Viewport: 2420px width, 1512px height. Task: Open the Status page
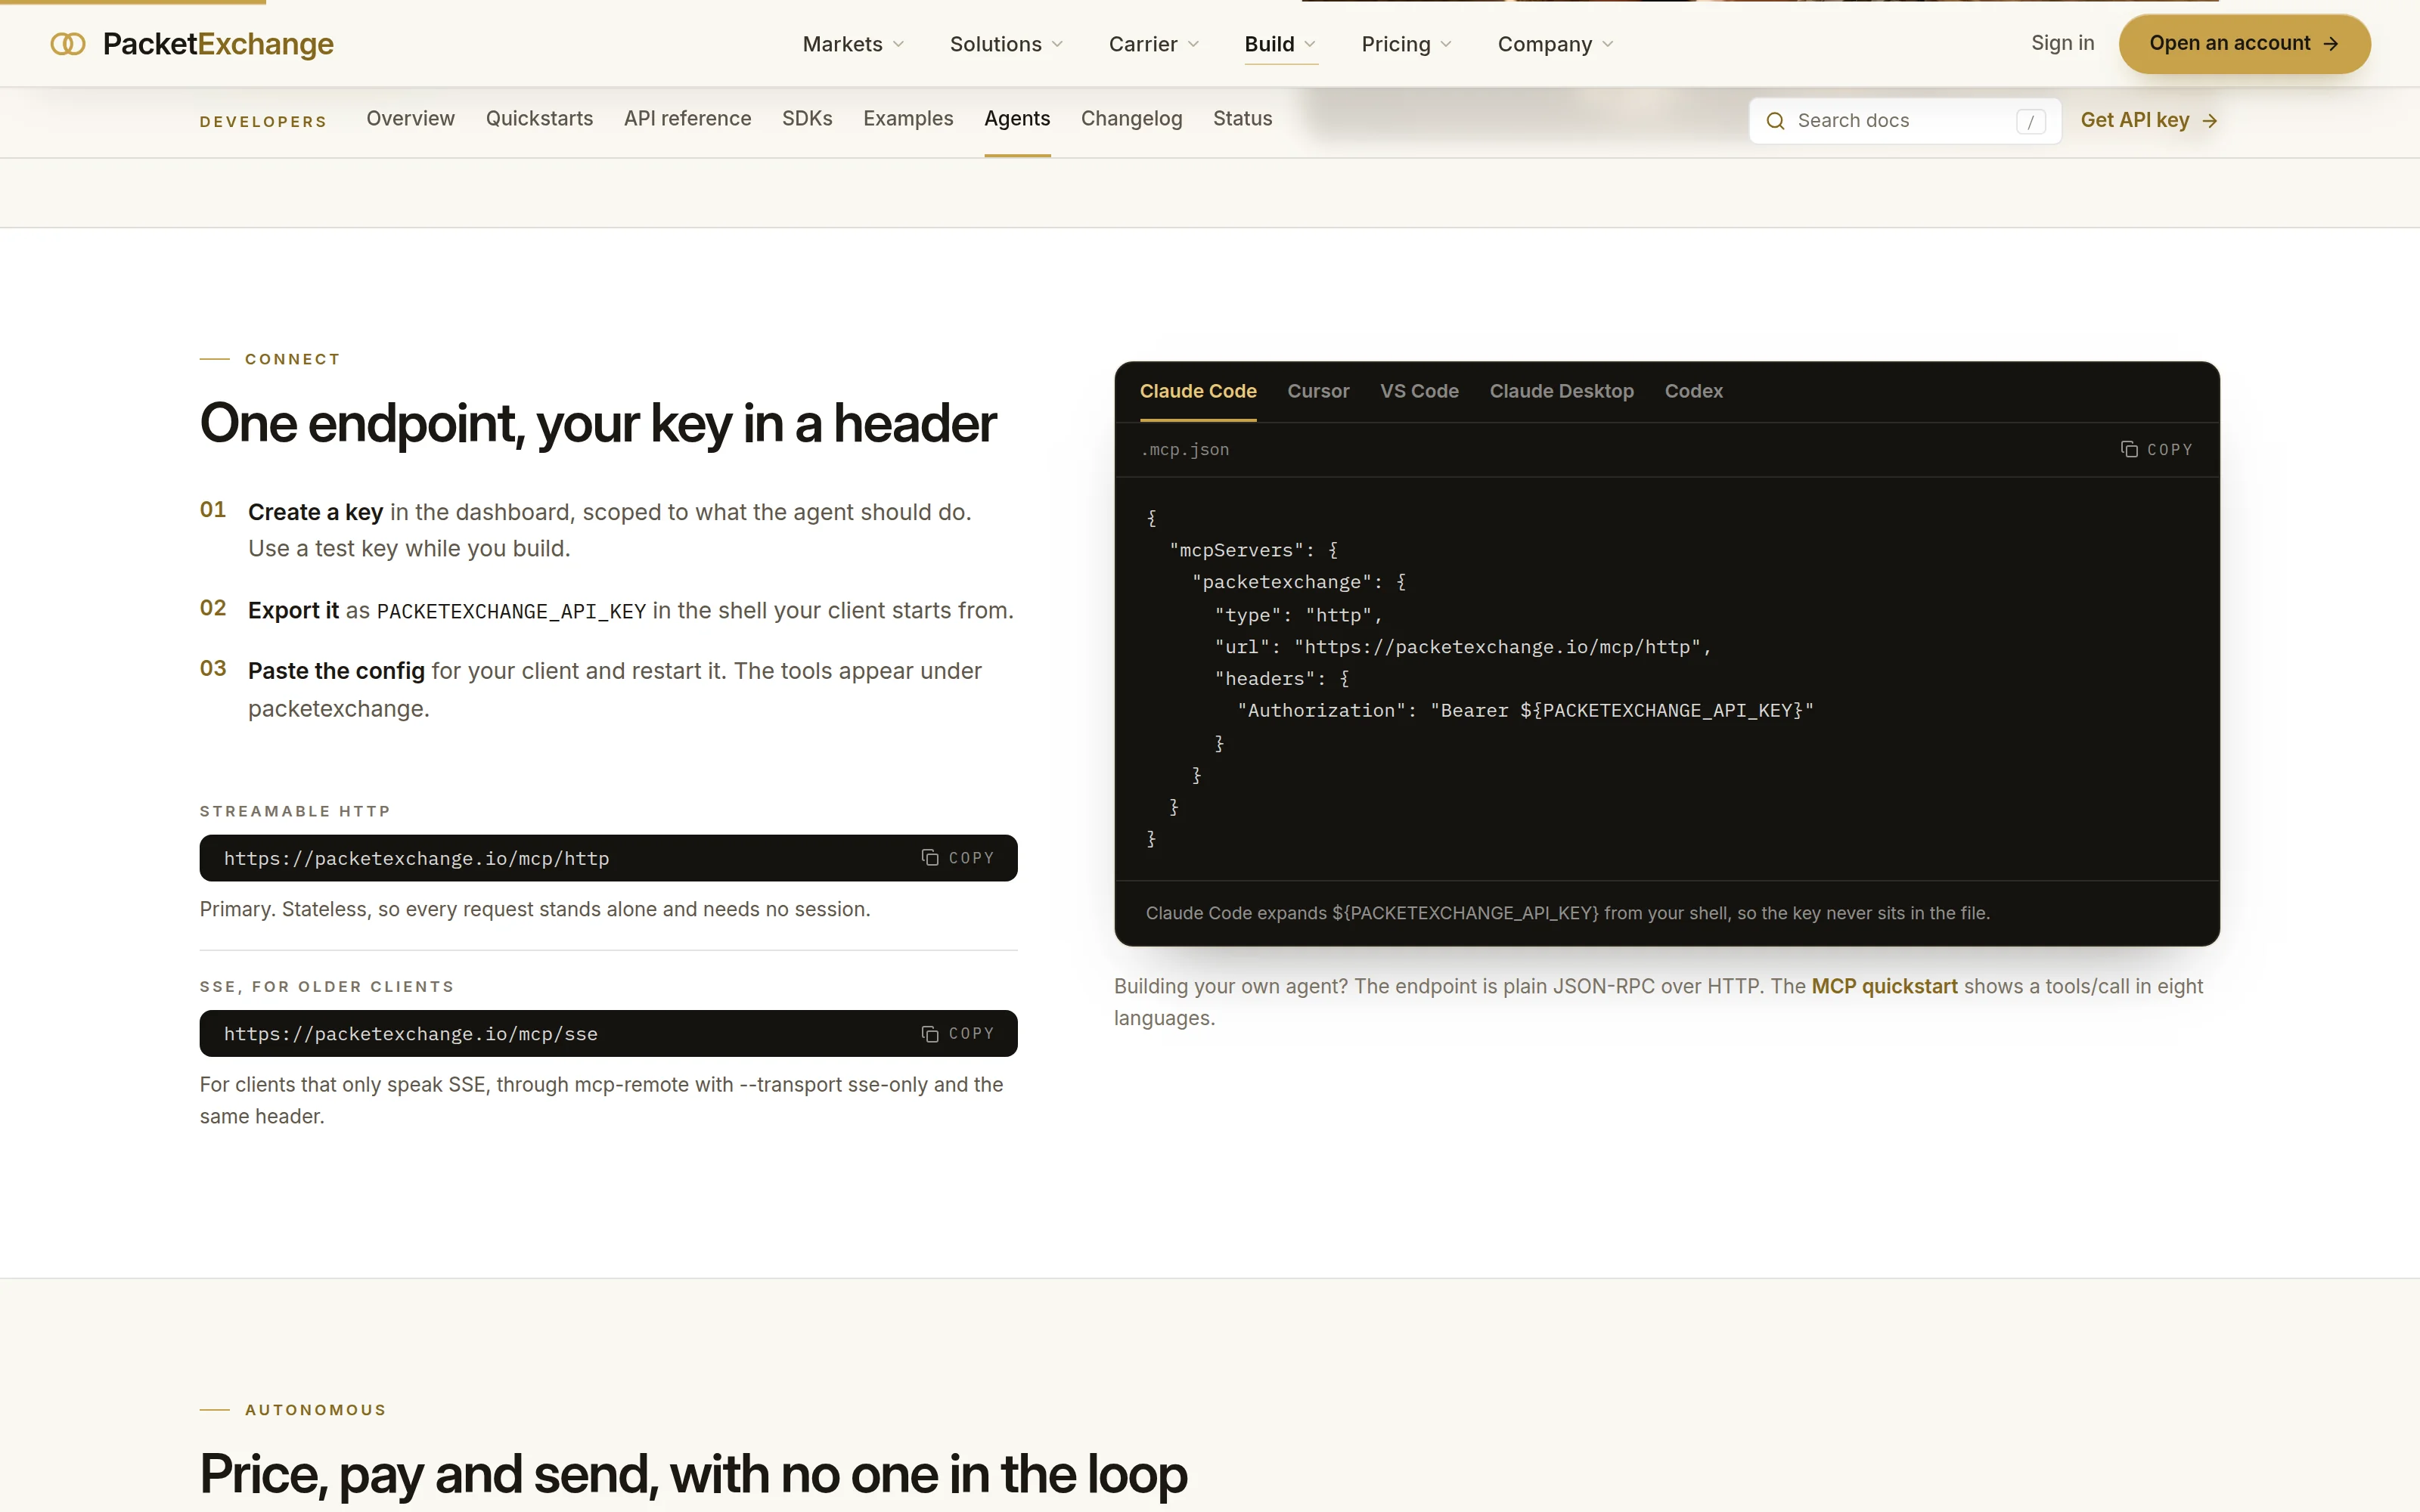1242,119
